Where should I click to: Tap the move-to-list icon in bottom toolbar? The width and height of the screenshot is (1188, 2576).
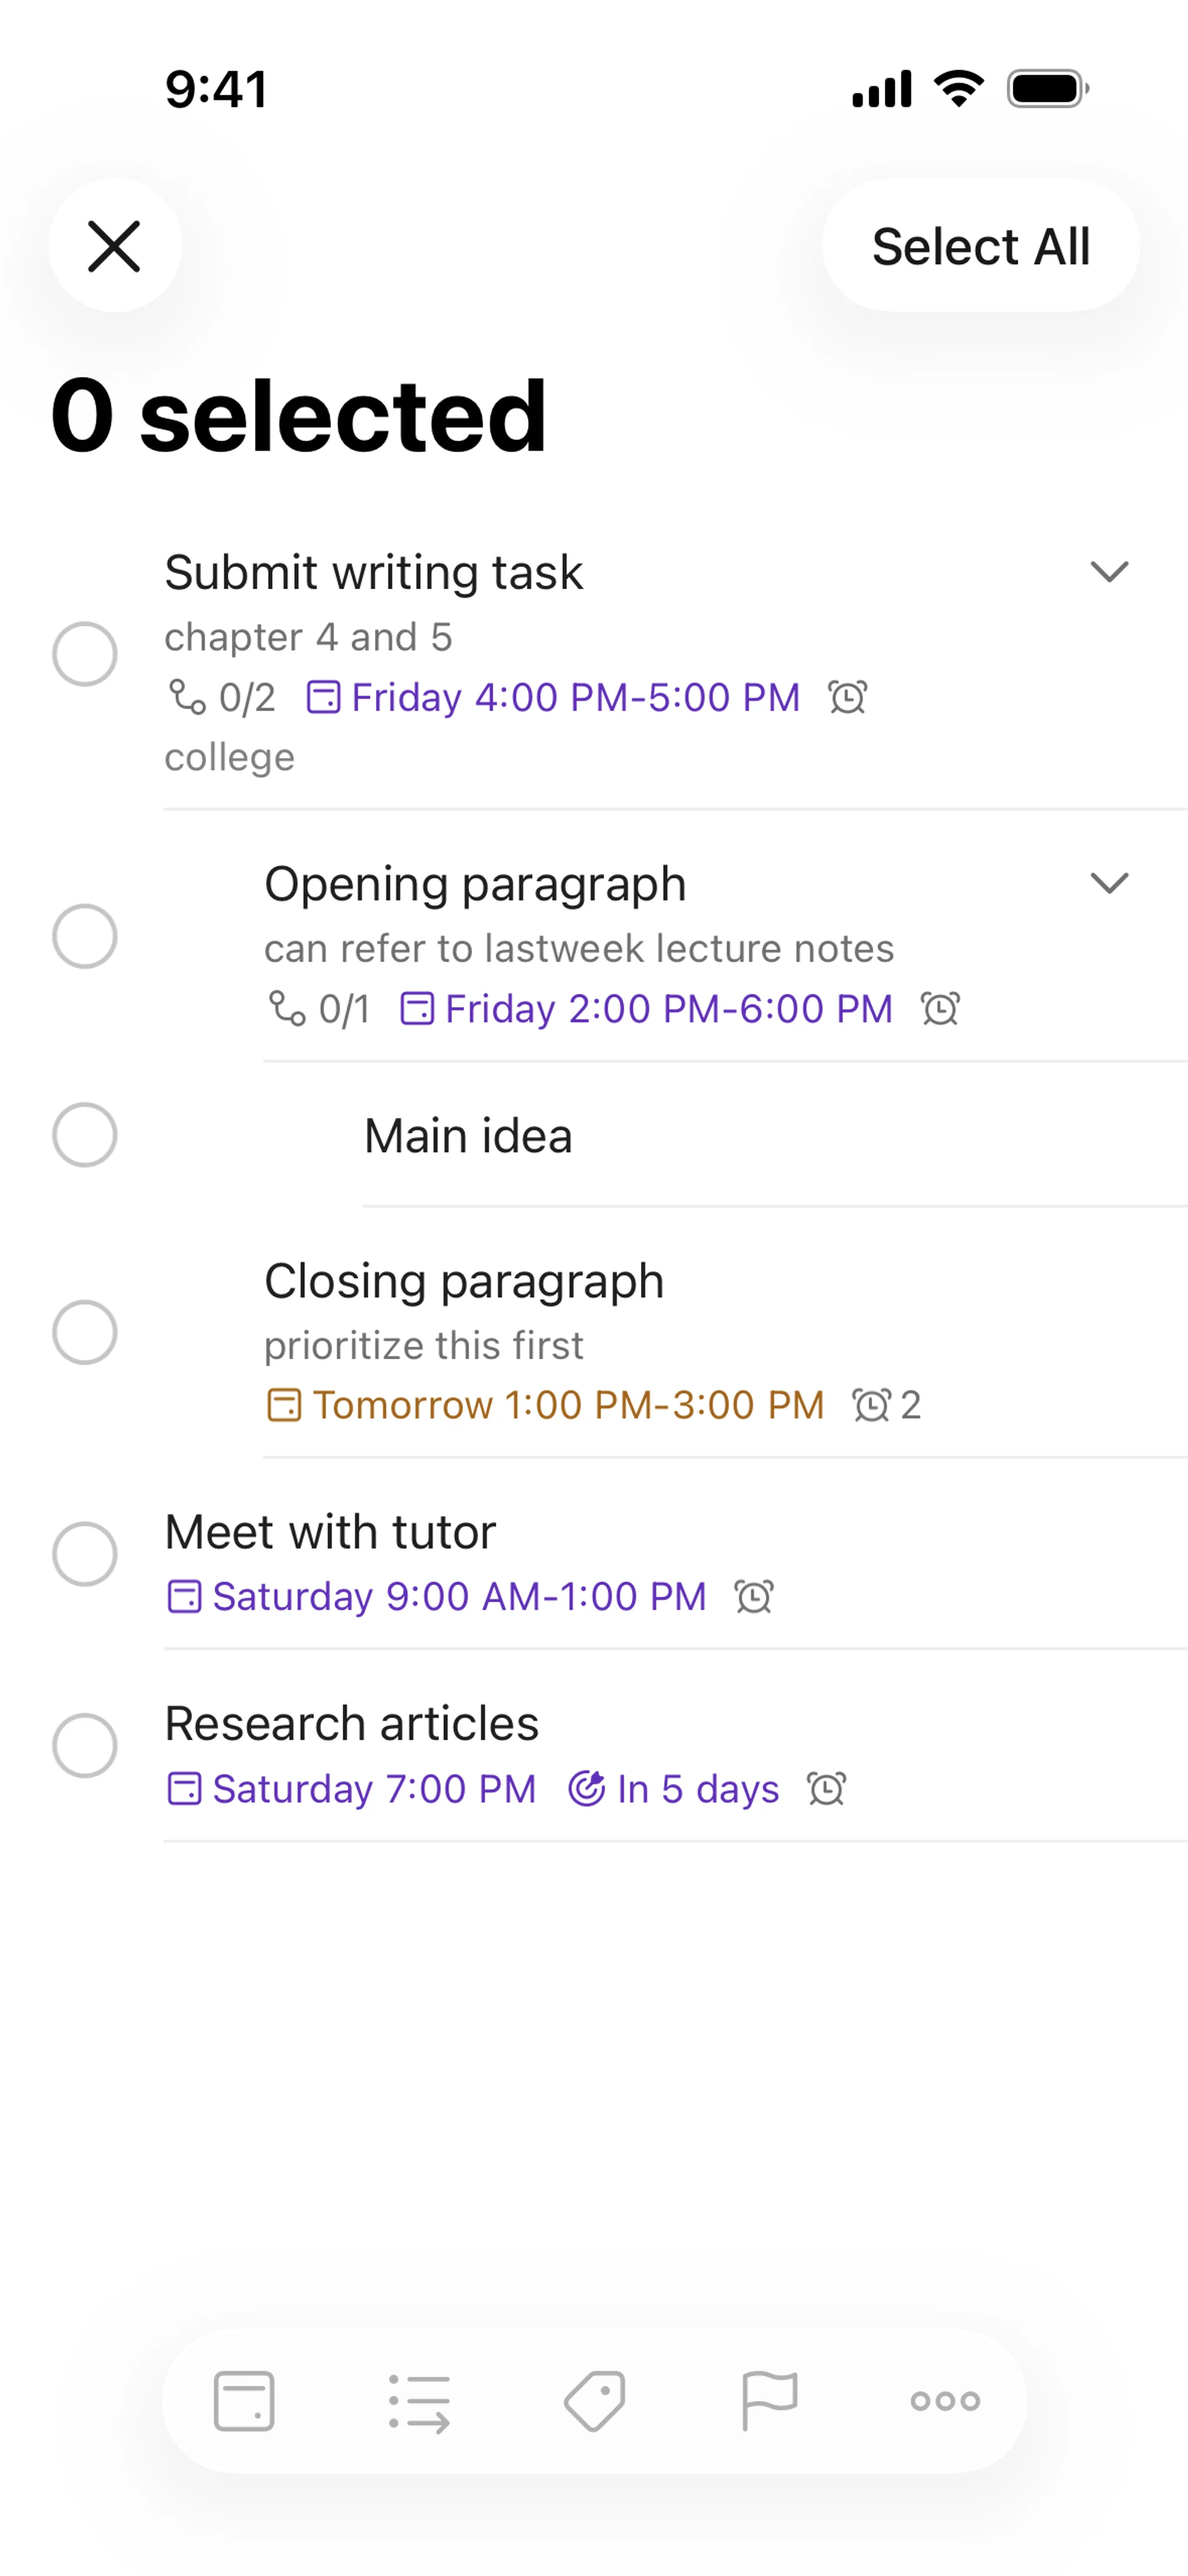point(419,2402)
